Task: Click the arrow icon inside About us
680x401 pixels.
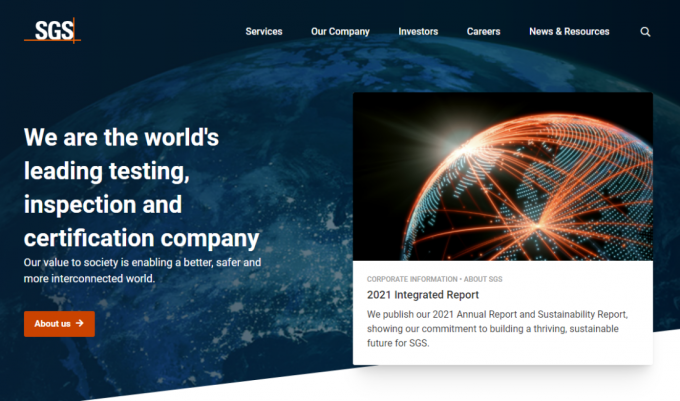Action: [80, 324]
